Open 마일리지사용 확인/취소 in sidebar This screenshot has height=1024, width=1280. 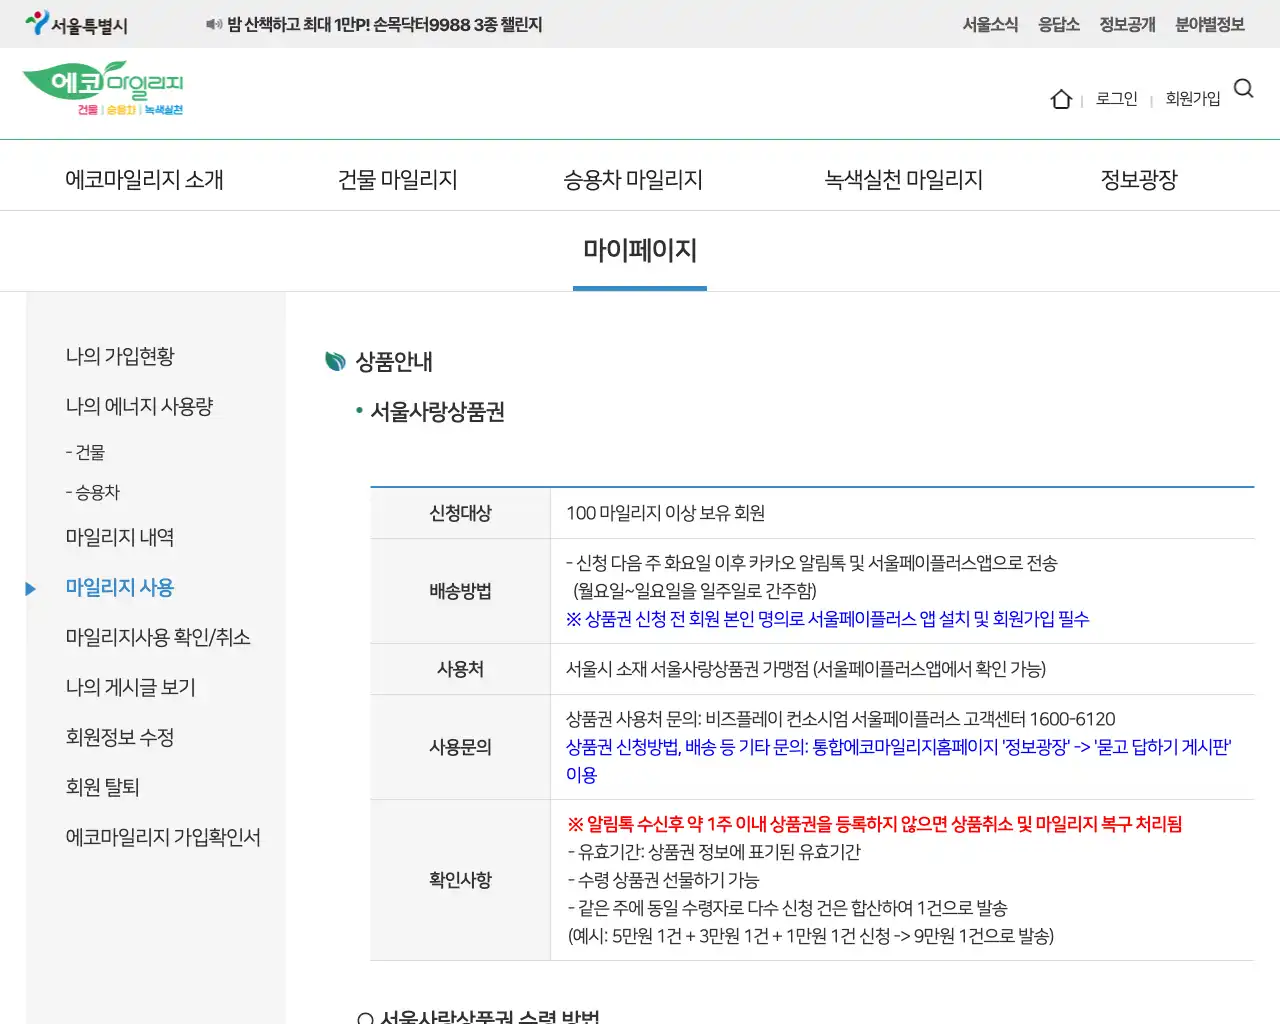(158, 638)
